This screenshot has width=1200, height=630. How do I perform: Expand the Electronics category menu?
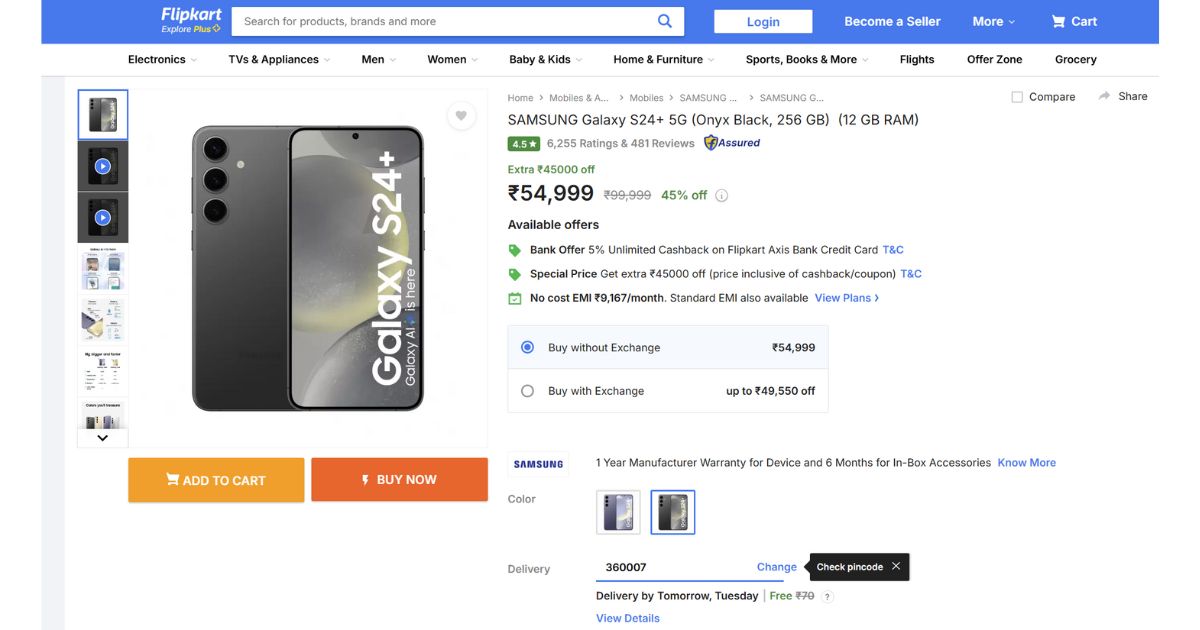pos(162,60)
